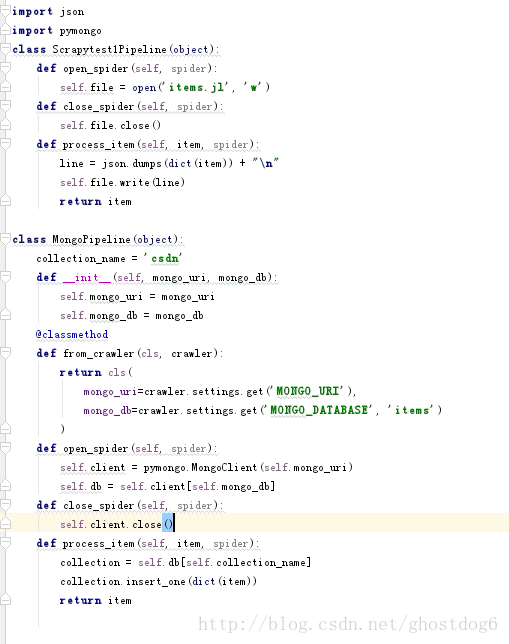Image resolution: width=509 pixels, height=644 pixels.
Task: Click the 'self.file.write(line)' statement
Action: click(122, 182)
